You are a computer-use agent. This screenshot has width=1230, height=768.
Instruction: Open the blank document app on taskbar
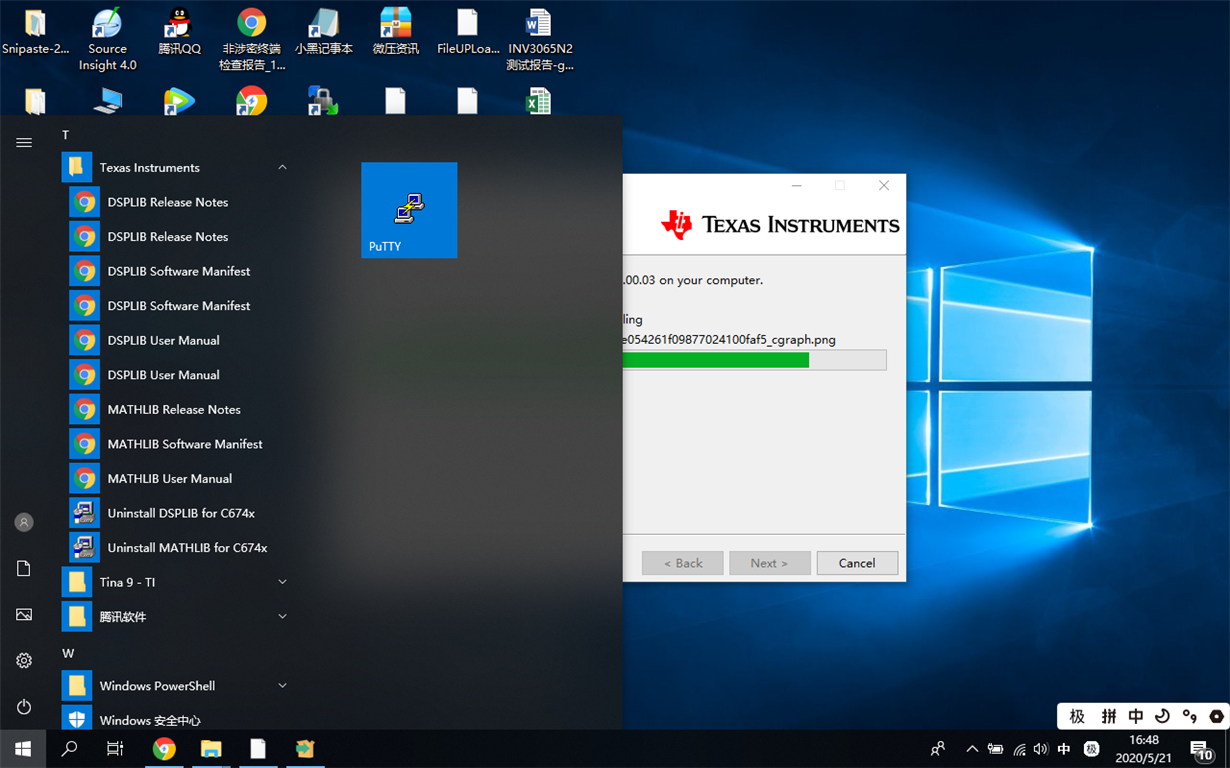258,748
